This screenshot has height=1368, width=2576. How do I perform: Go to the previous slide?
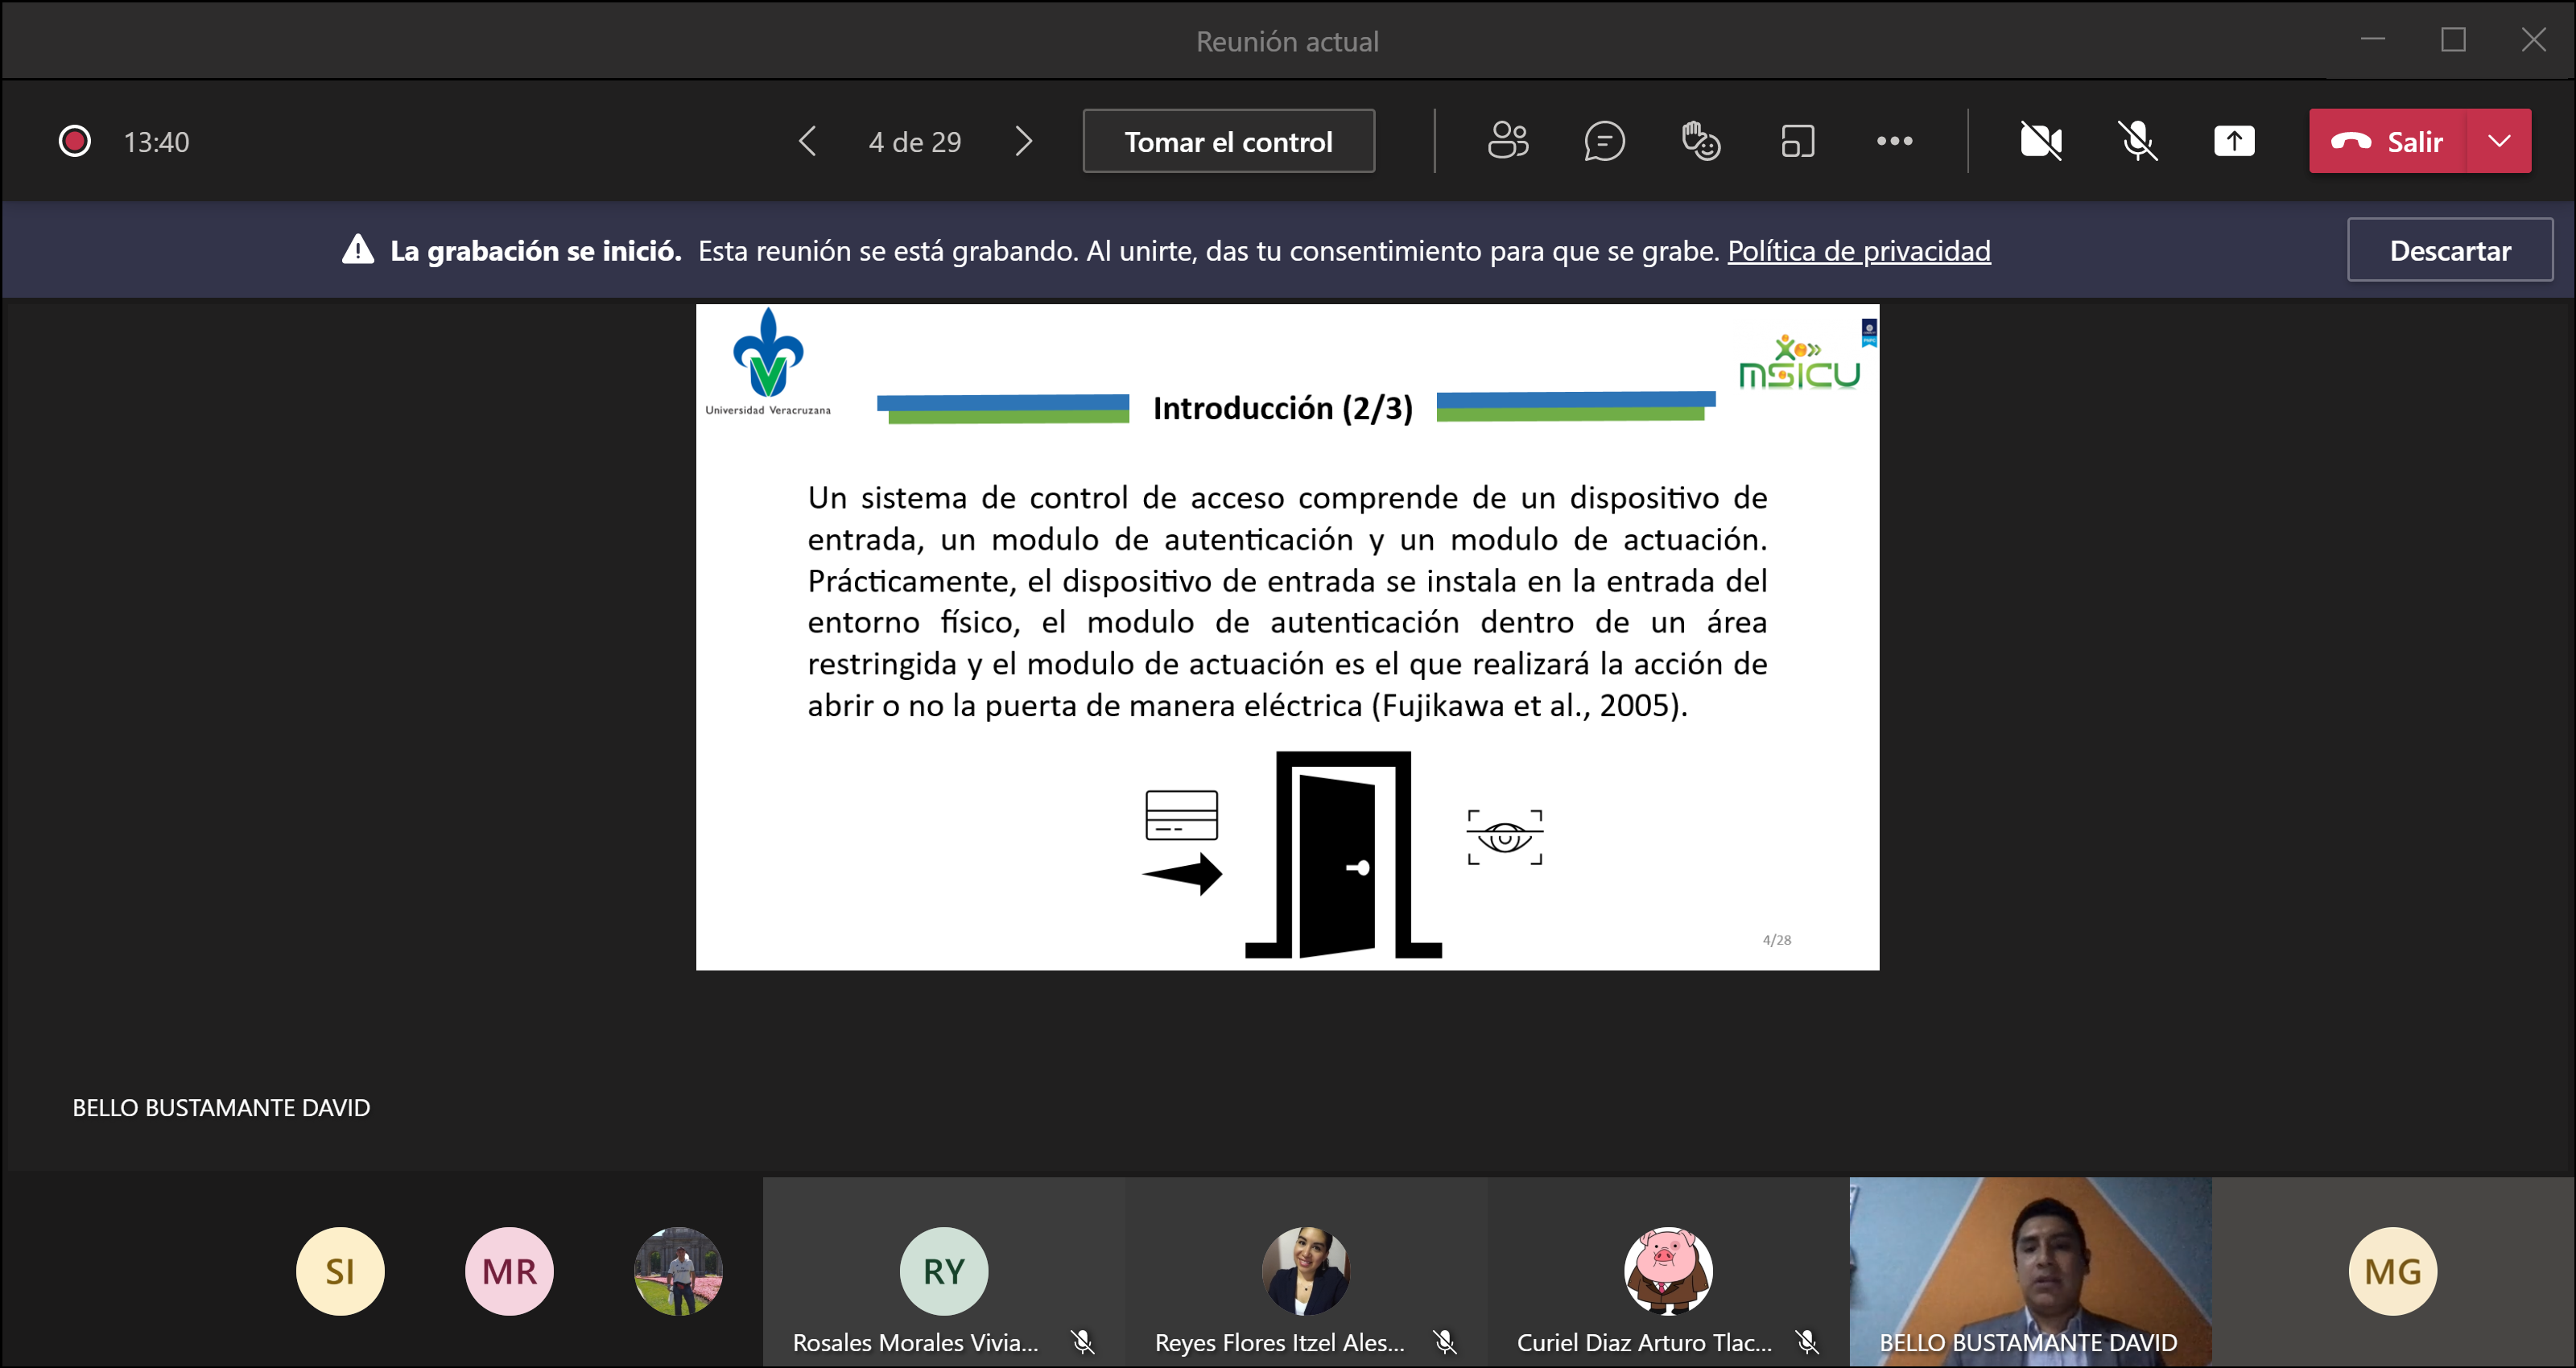pos(808,141)
